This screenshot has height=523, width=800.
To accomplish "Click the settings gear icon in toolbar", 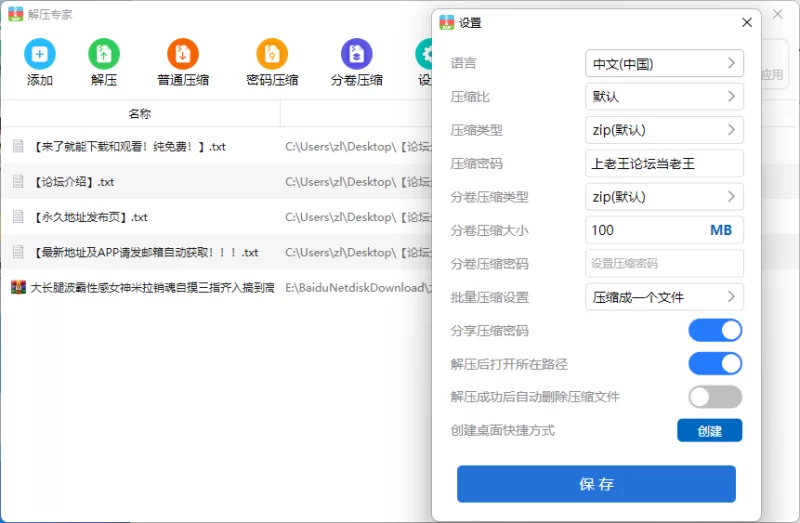I will [x=426, y=54].
